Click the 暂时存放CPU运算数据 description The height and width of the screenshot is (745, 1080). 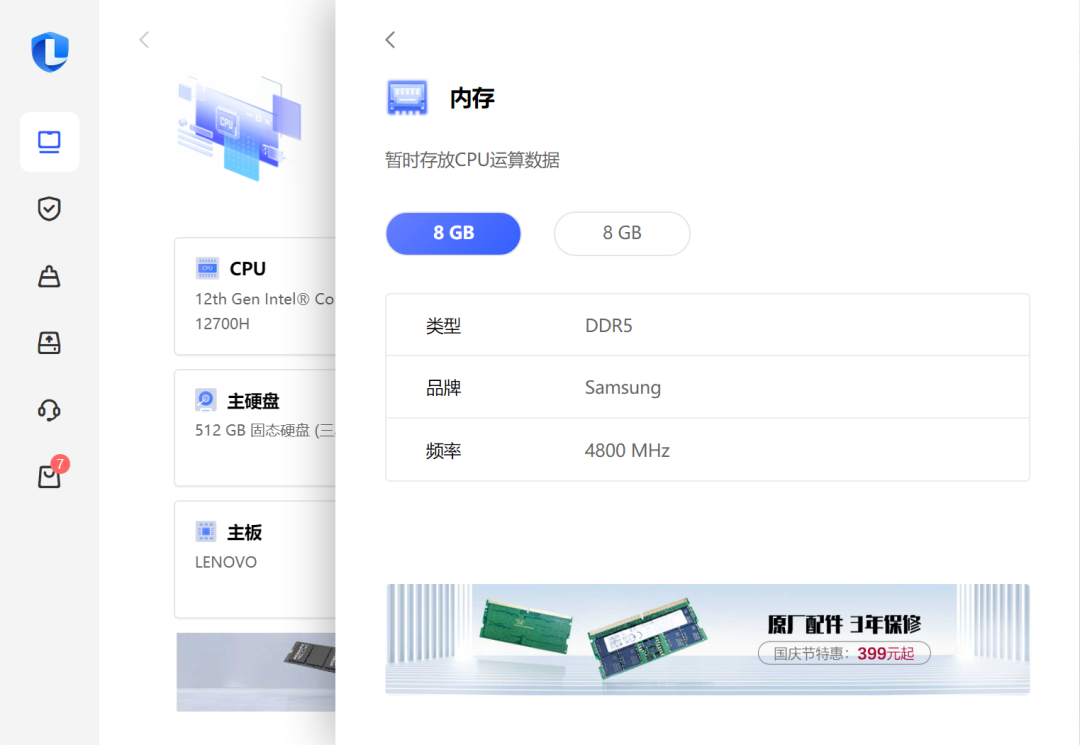[472, 160]
